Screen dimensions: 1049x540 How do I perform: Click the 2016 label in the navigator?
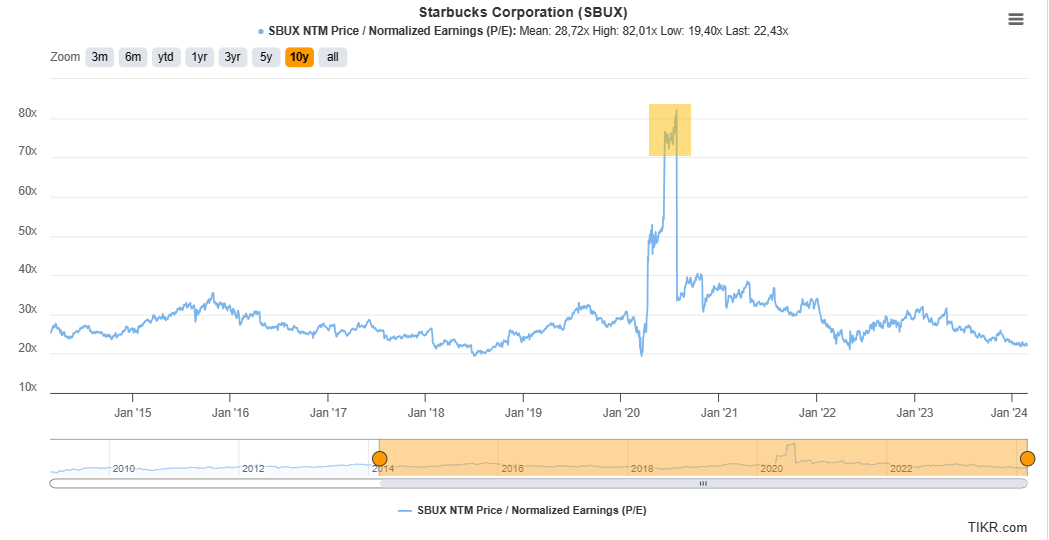512,468
